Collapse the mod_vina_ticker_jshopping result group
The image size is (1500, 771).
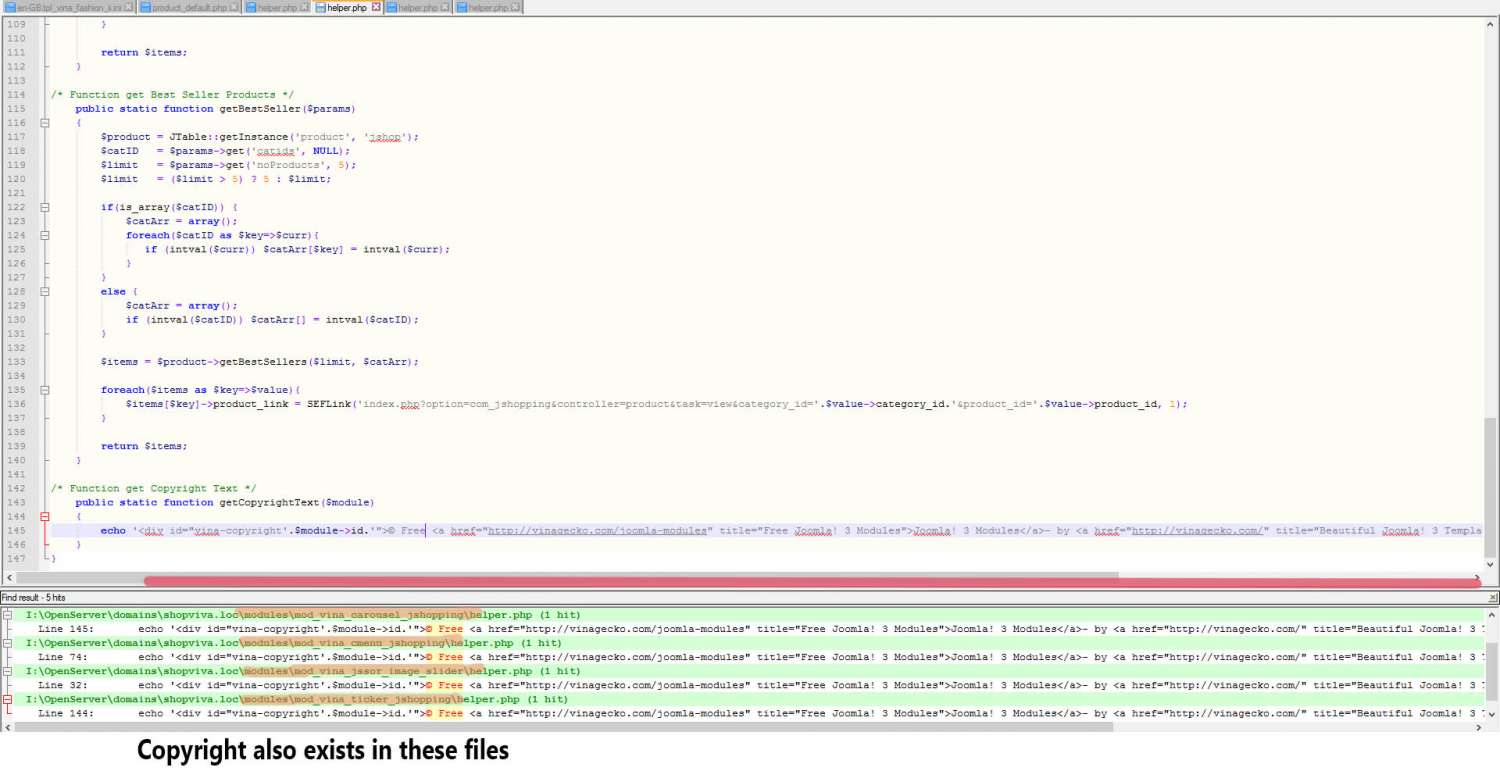point(8,699)
